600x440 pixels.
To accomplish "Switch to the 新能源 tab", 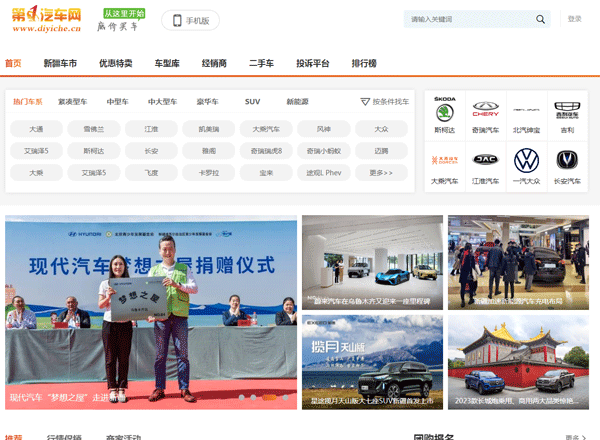I will click(x=297, y=102).
